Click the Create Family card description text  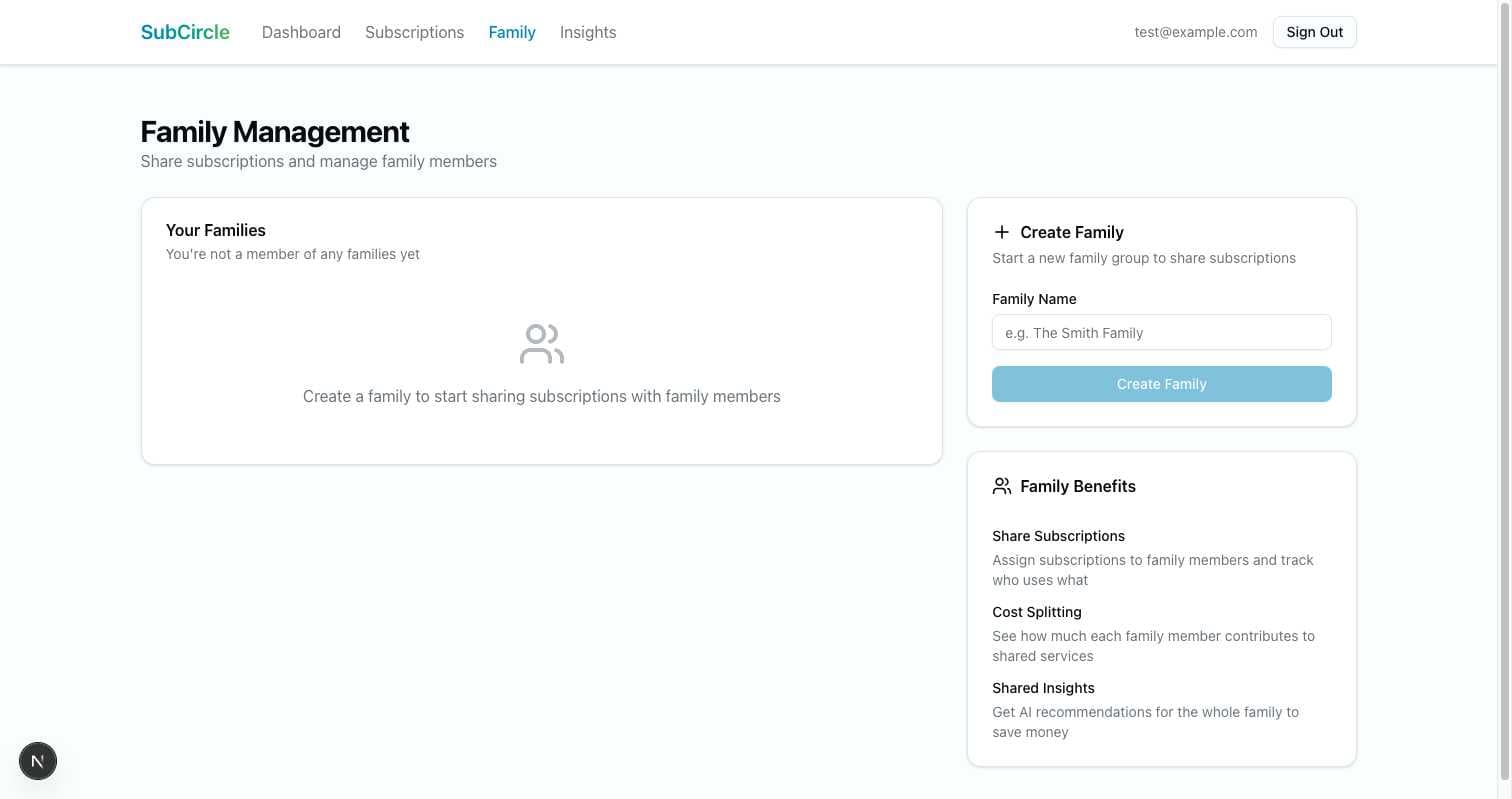click(x=1143, y=258)
